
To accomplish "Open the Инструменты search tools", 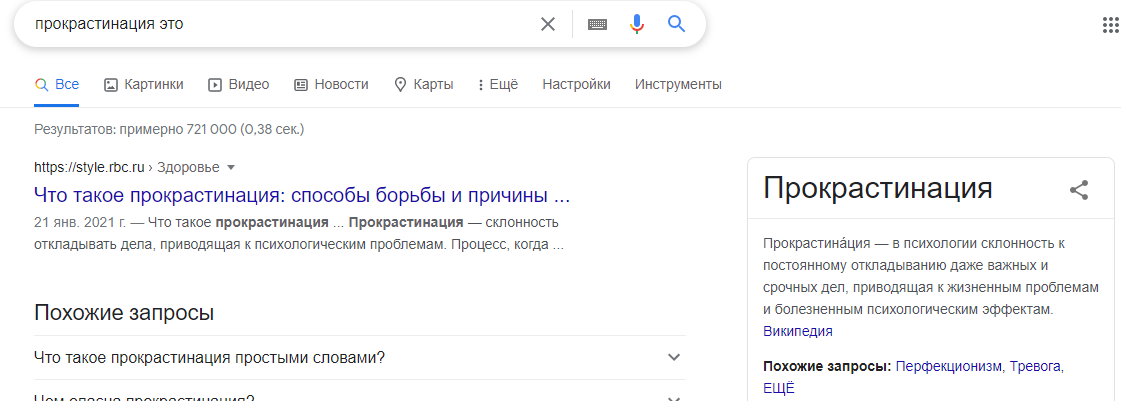I will [678, 84].
